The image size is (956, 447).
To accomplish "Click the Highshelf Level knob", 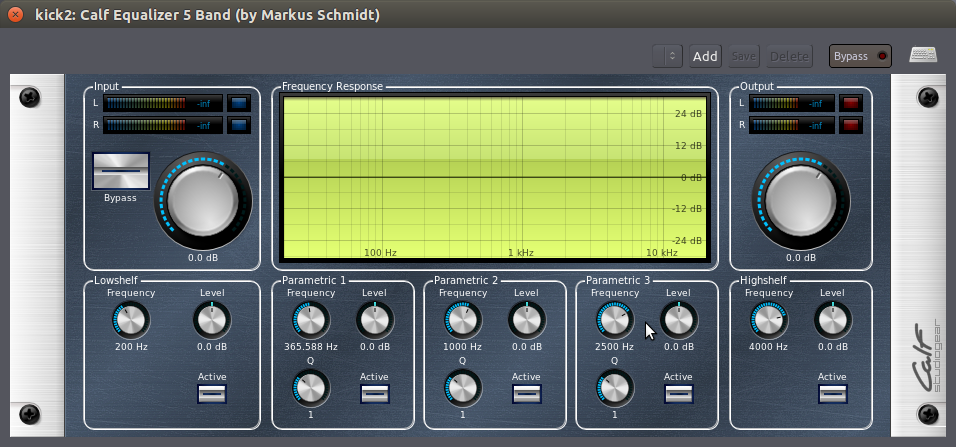I will (832, 320).
